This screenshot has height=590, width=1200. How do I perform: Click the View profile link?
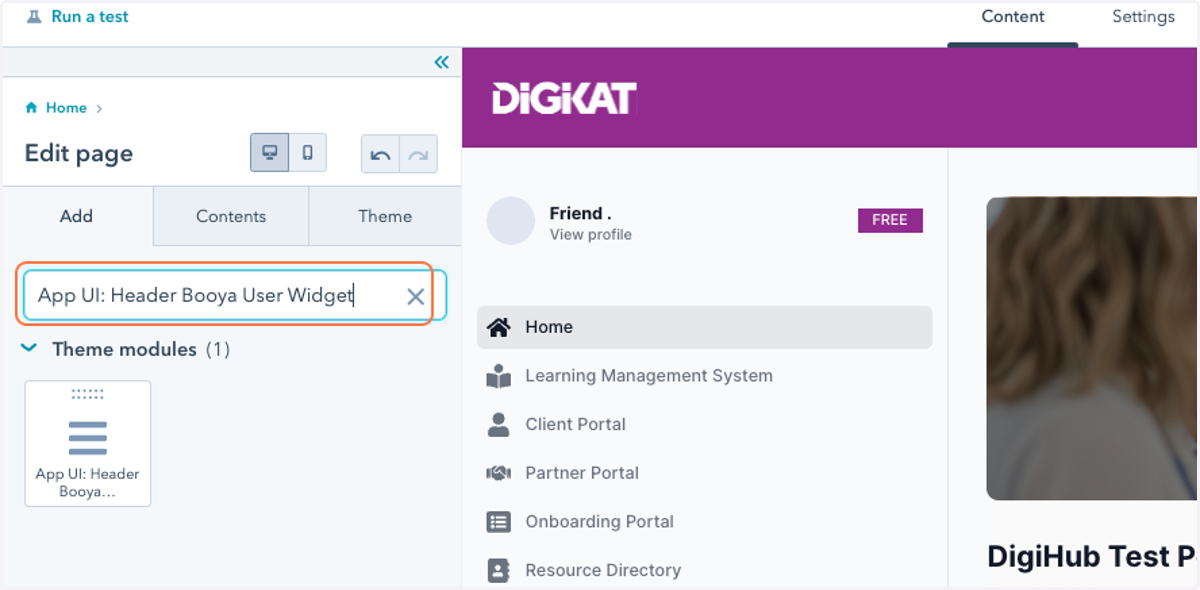pyautogui.click(x=590, y=235)
